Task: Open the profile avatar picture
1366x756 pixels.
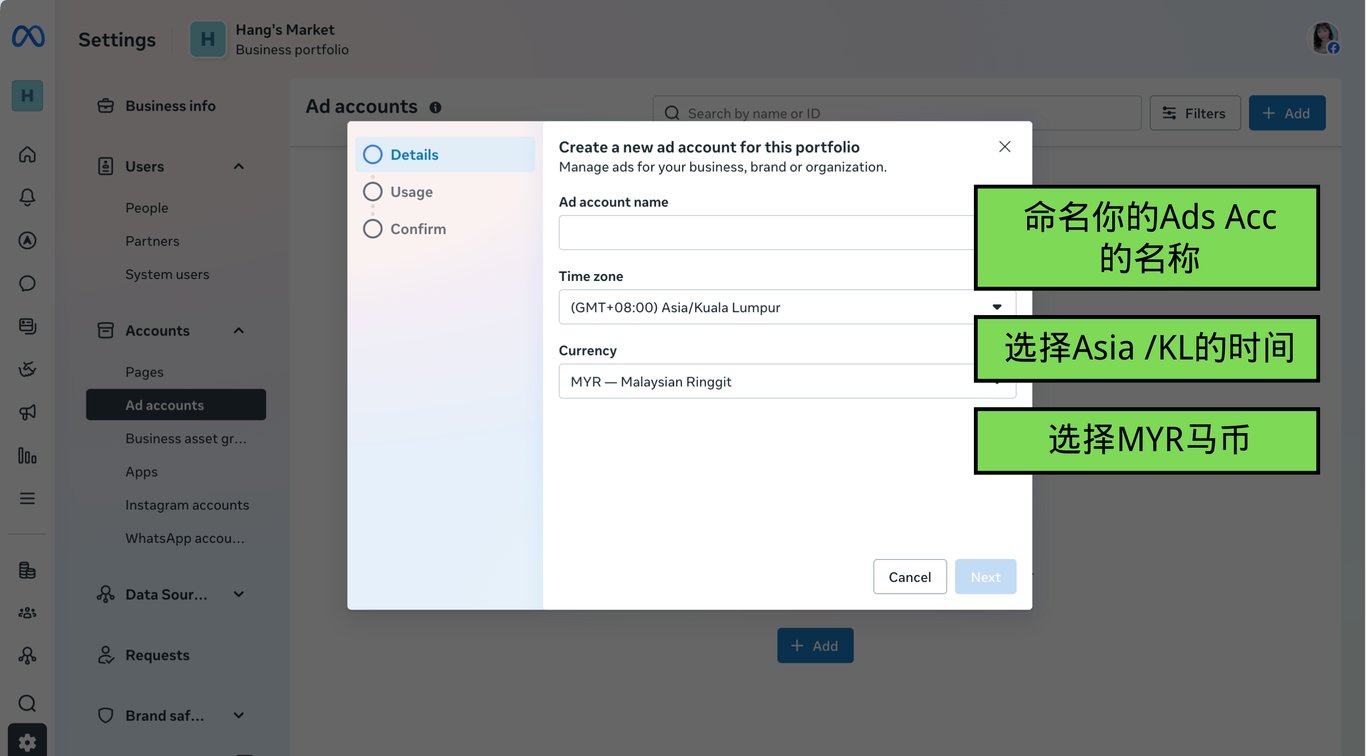Action: pos(1325,38)
